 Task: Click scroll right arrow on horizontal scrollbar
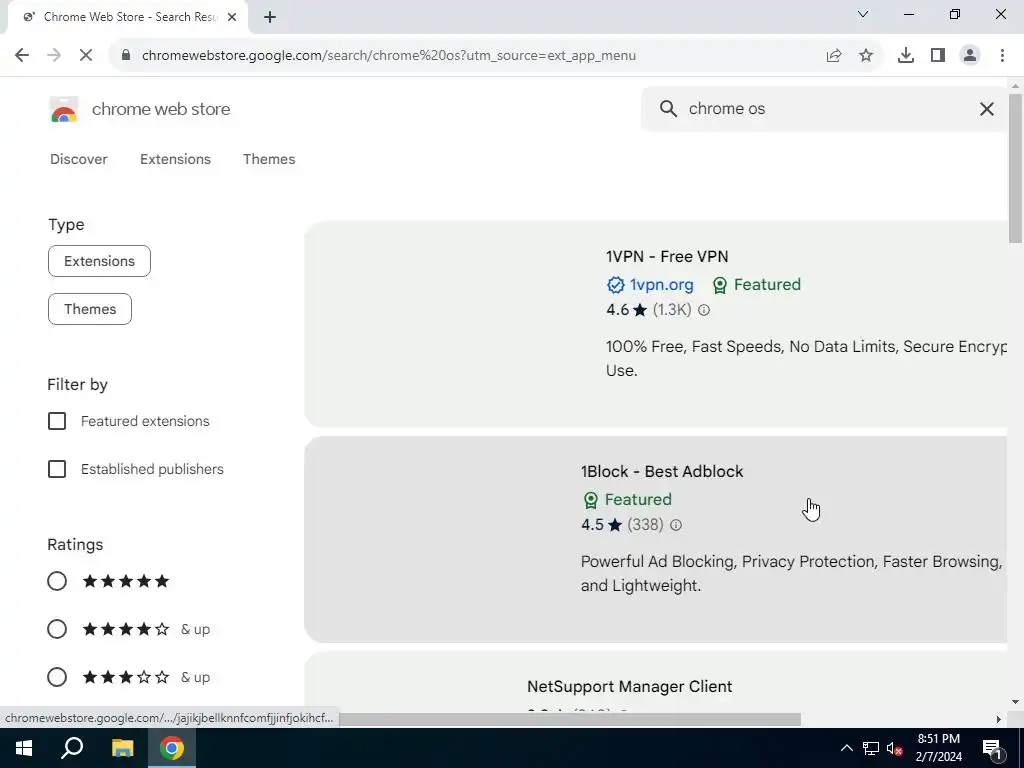[999, 720]
